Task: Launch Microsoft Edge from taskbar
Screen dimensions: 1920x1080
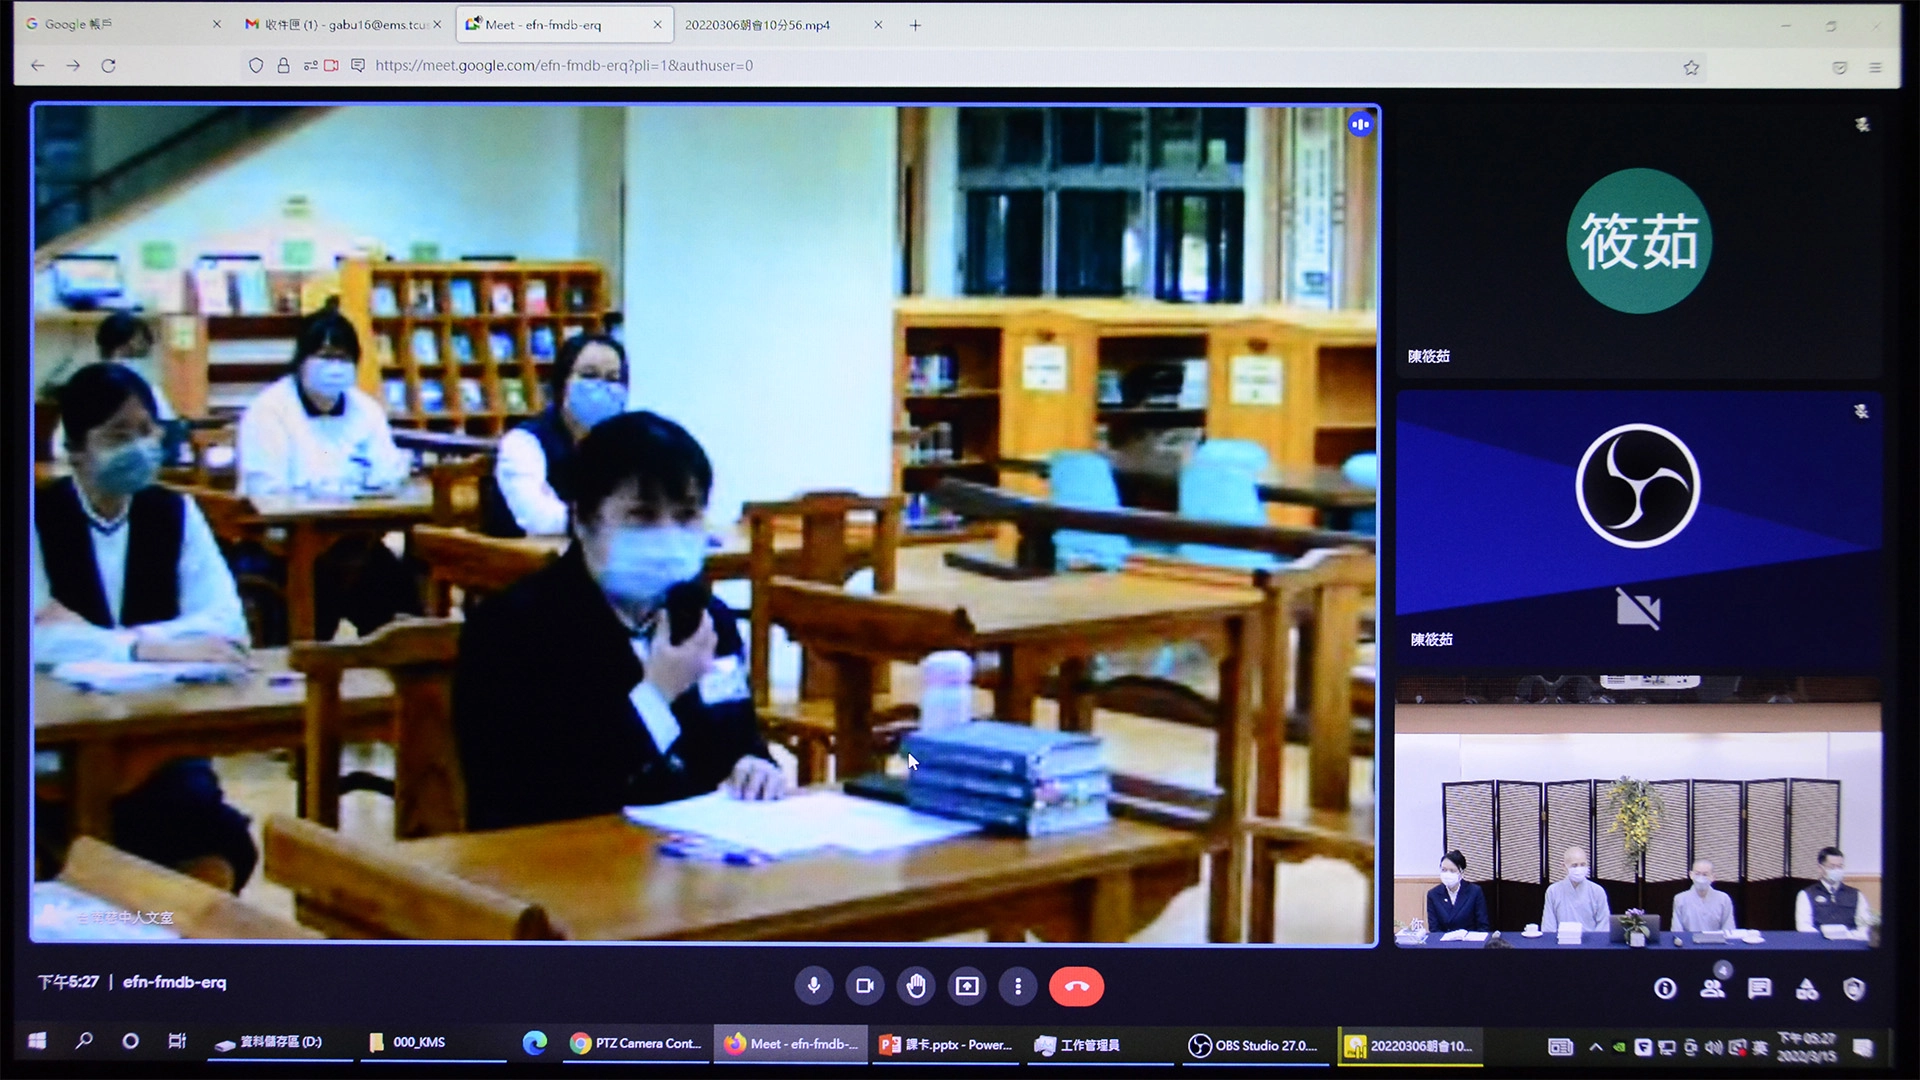Action: click(535, 1042)
